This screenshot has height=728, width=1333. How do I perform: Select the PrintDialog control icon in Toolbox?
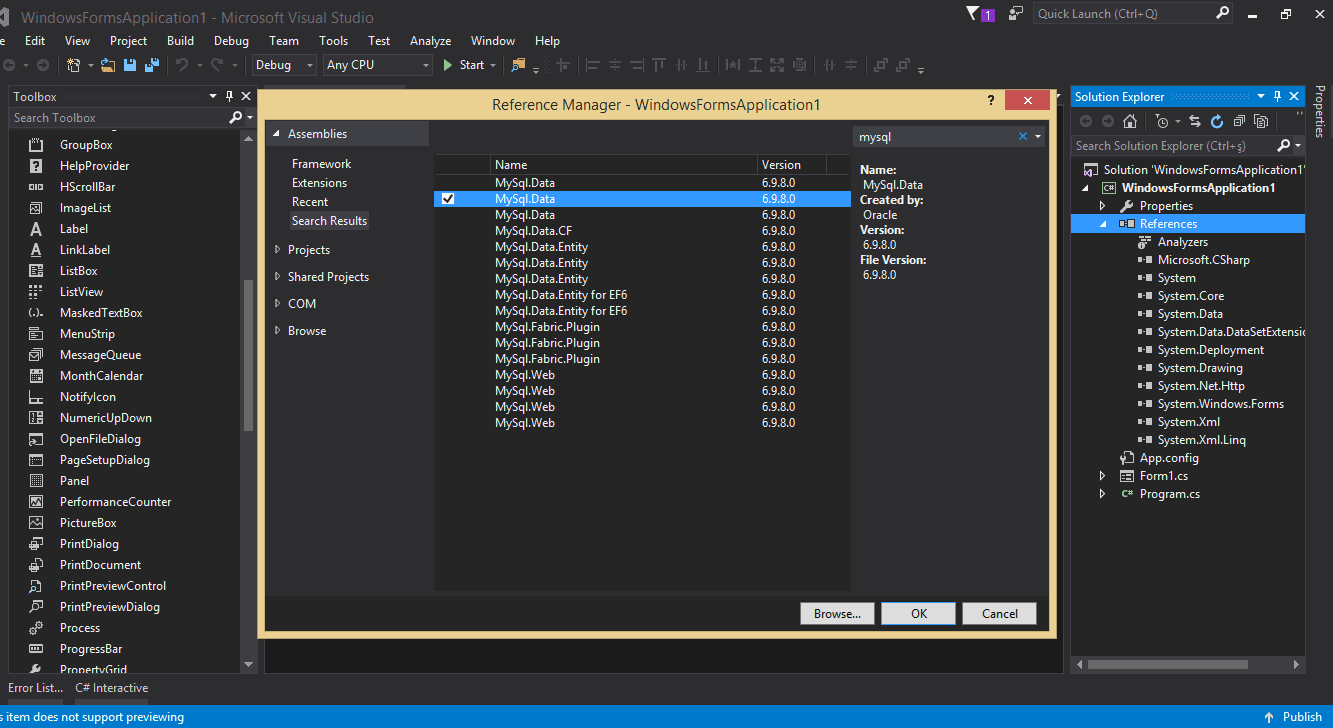tap(36, 544)
